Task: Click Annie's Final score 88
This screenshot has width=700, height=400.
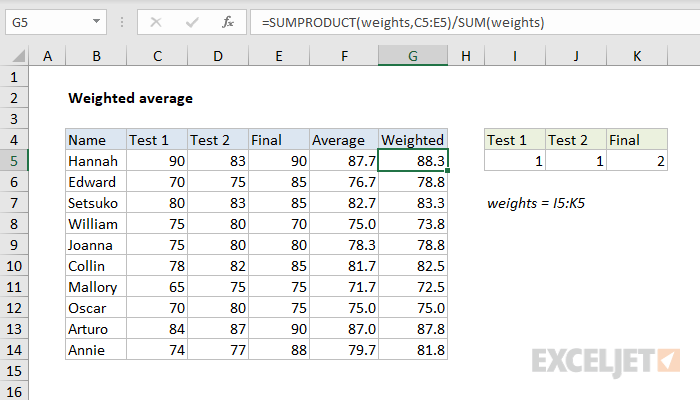Action: pyautogui.click(x=279, y=350)
